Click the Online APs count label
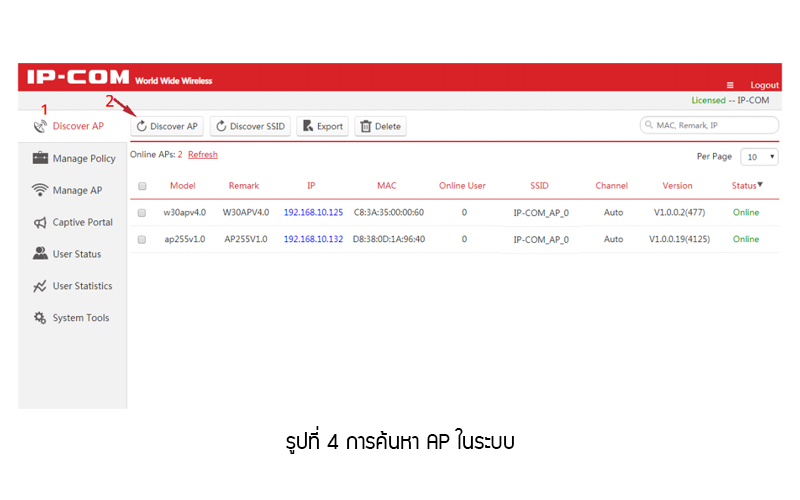The image size is (800, 500). 156,155
